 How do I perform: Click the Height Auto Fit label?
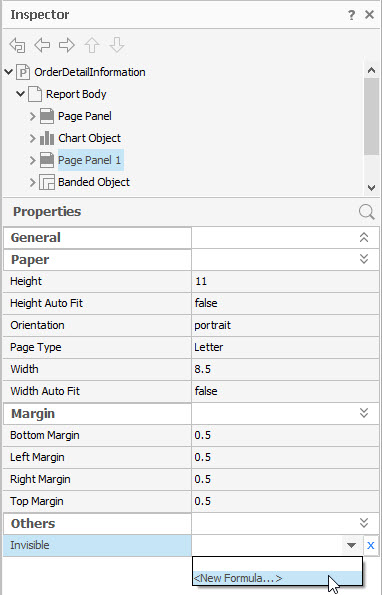[46, 303]
